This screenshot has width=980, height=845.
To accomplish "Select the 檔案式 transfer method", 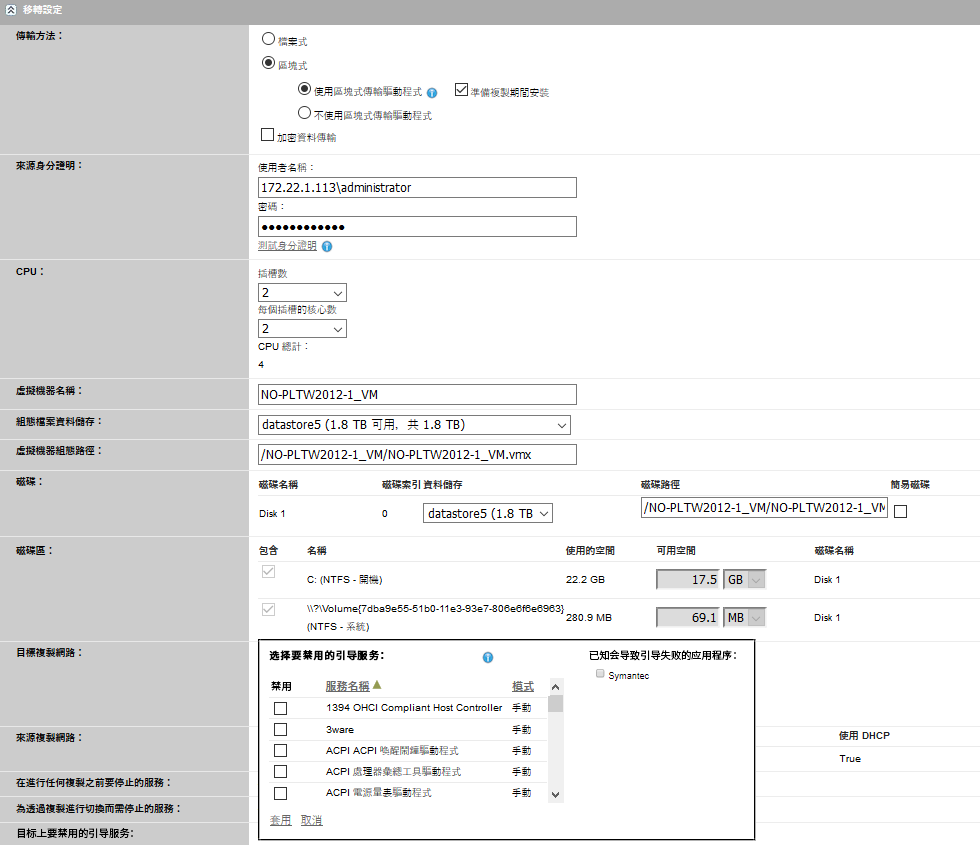I will 268,39.
